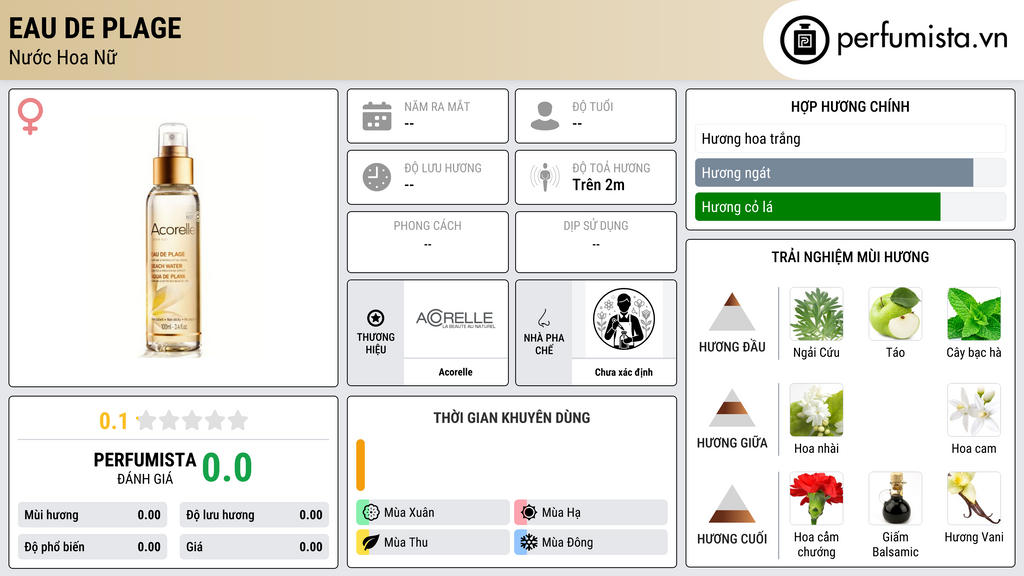Click the Trên 2m projection value
Image resolution: width=1024 pixels, height=576 pixels.
598,185
